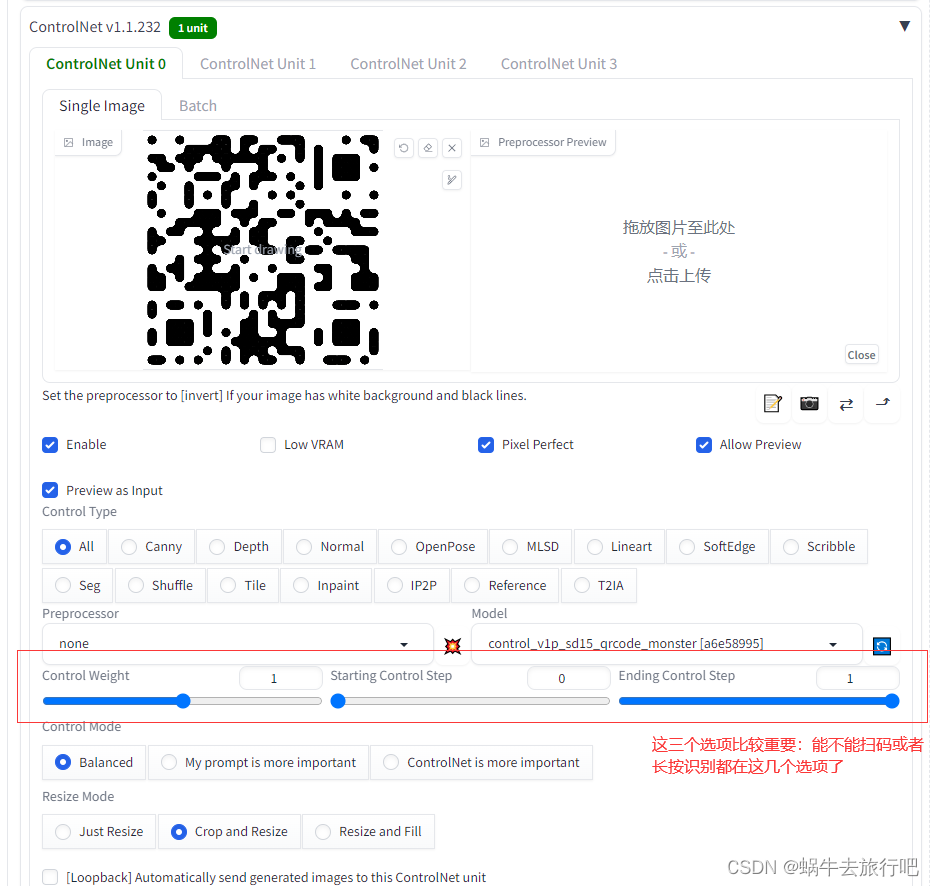The width and height of the screenshot is (934, 886).
Task: Open new canvas with the notepad icon
Action: (773, 403)
